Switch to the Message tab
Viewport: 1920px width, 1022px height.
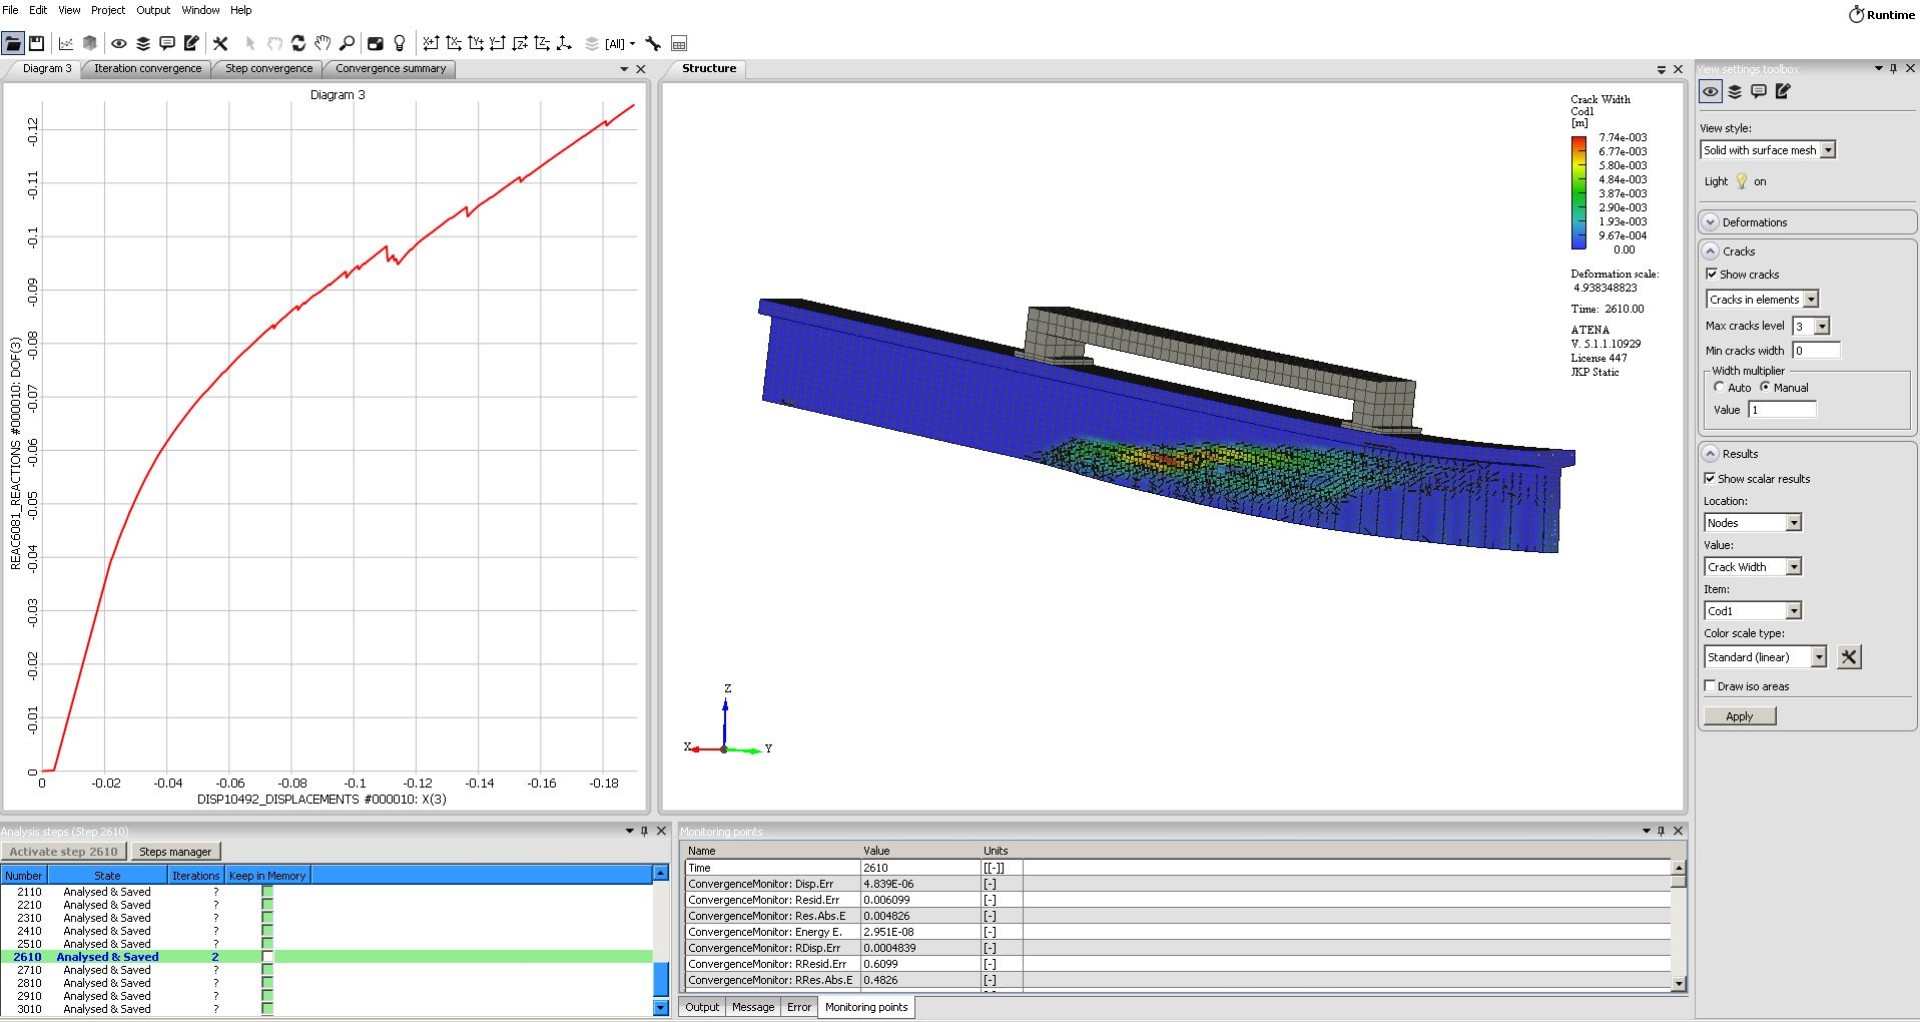(x=753, y=1007)
